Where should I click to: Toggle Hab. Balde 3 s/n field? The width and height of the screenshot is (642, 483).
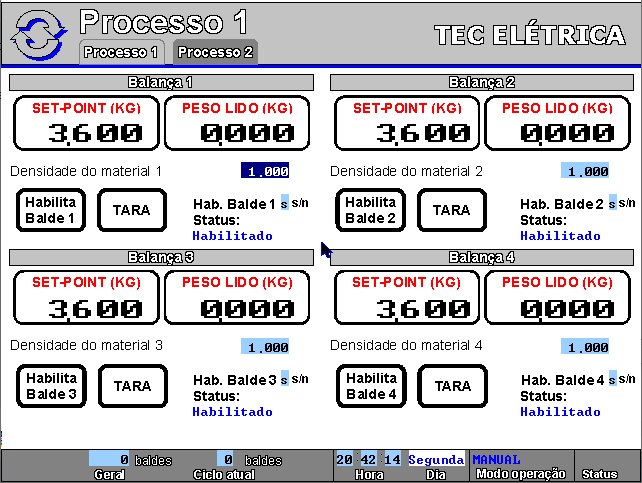[x=284, y=379]
